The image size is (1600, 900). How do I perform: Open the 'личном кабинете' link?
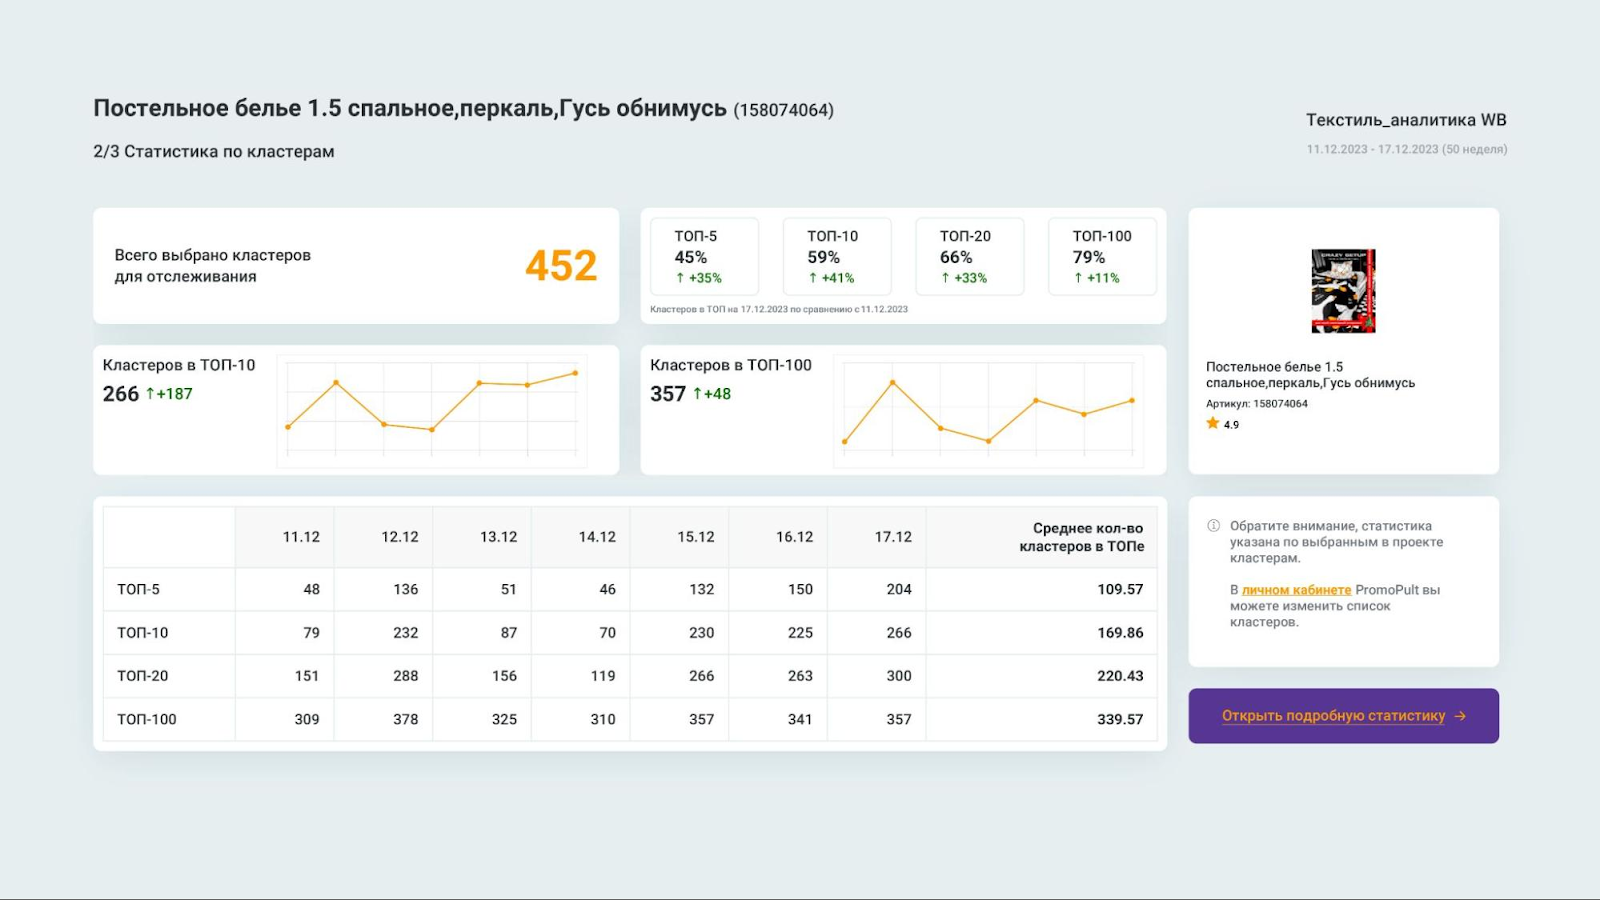tap(1296, 590)
